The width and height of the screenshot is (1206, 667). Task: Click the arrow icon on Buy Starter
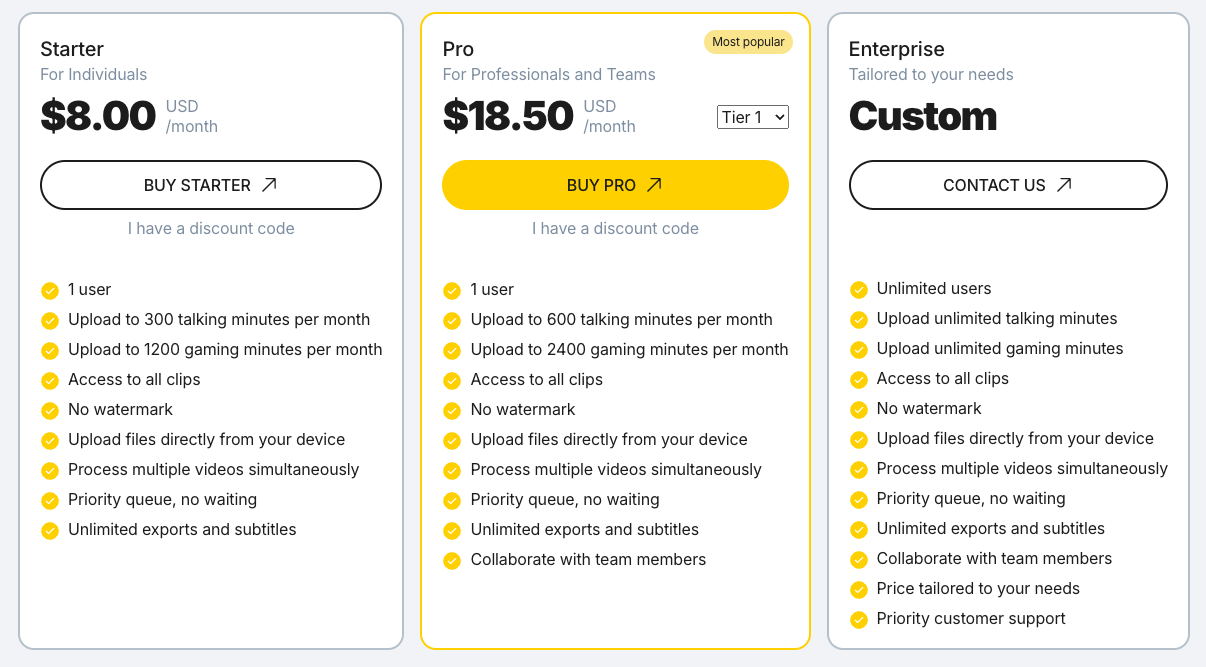pyautogui.click(x=269, y=185)
